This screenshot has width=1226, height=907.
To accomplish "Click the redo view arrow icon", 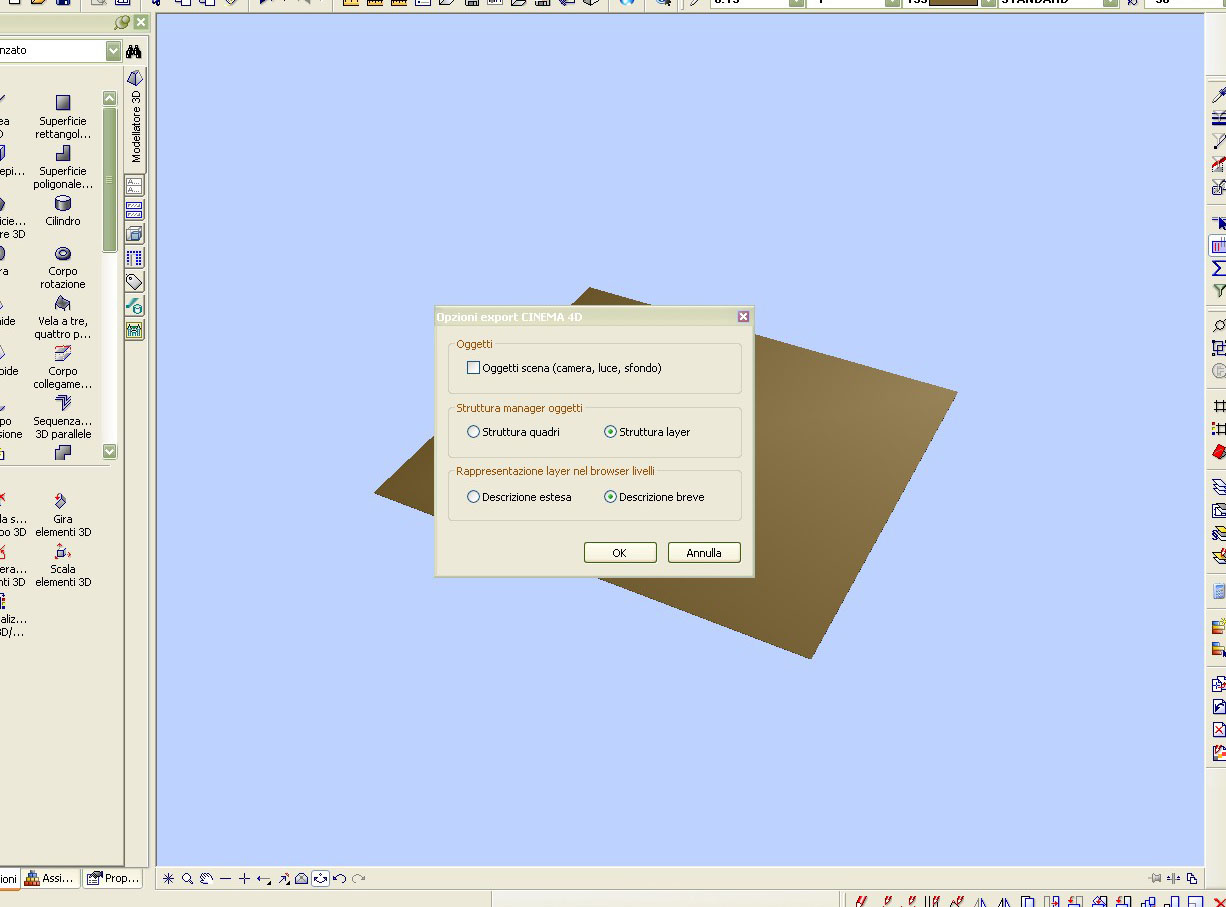I will (x=359, y=879).
